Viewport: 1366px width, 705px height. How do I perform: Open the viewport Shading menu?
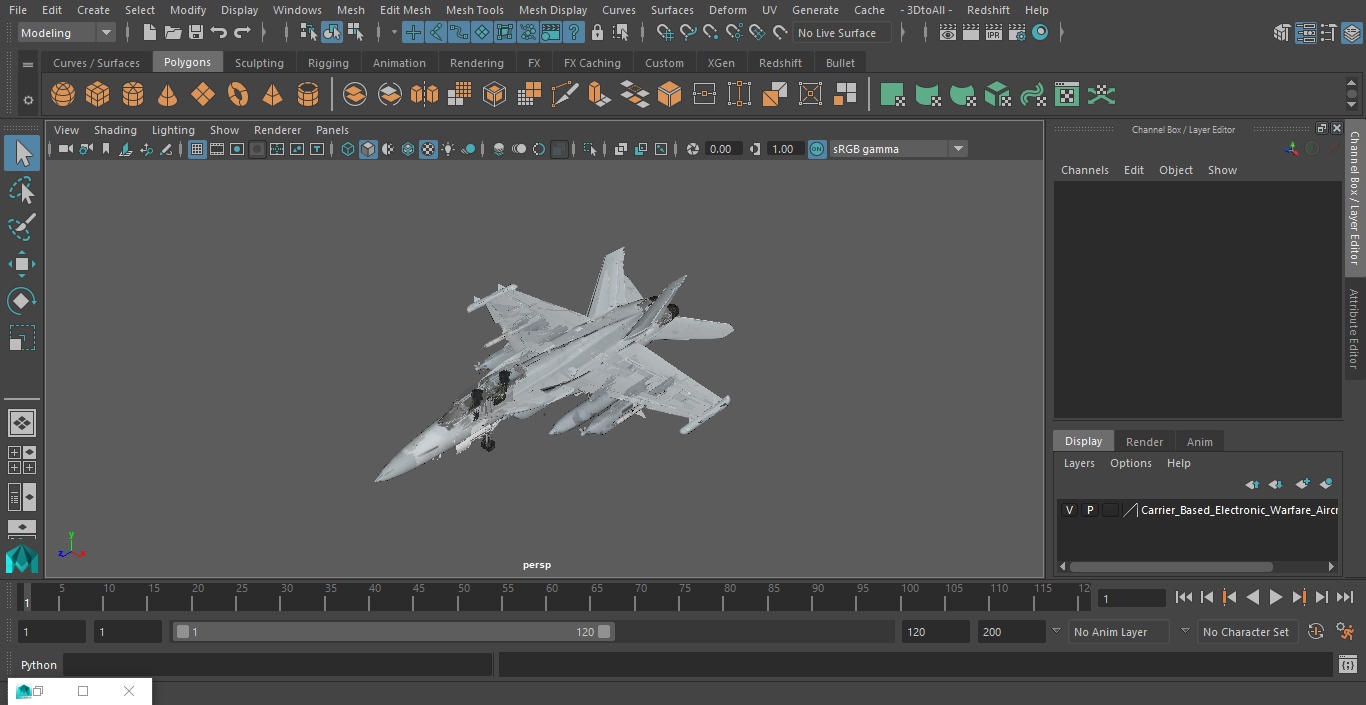tap(115, 130)
